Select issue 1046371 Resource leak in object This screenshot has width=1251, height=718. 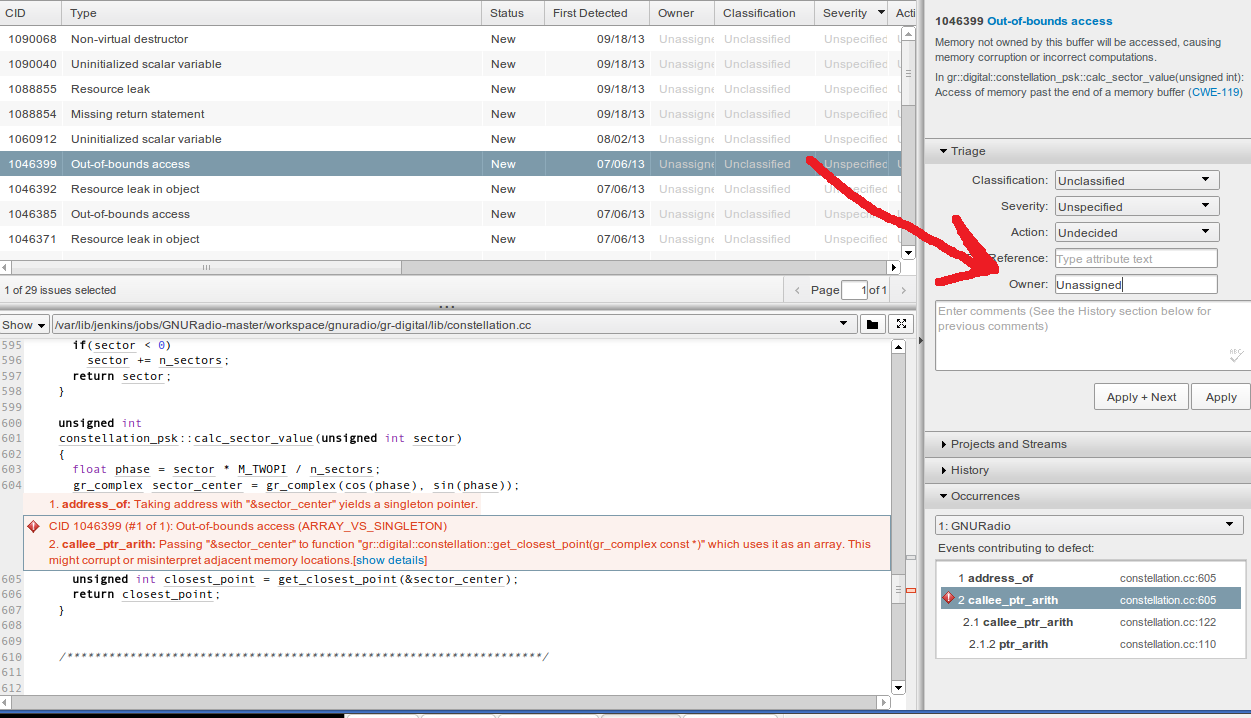(450, 239)
